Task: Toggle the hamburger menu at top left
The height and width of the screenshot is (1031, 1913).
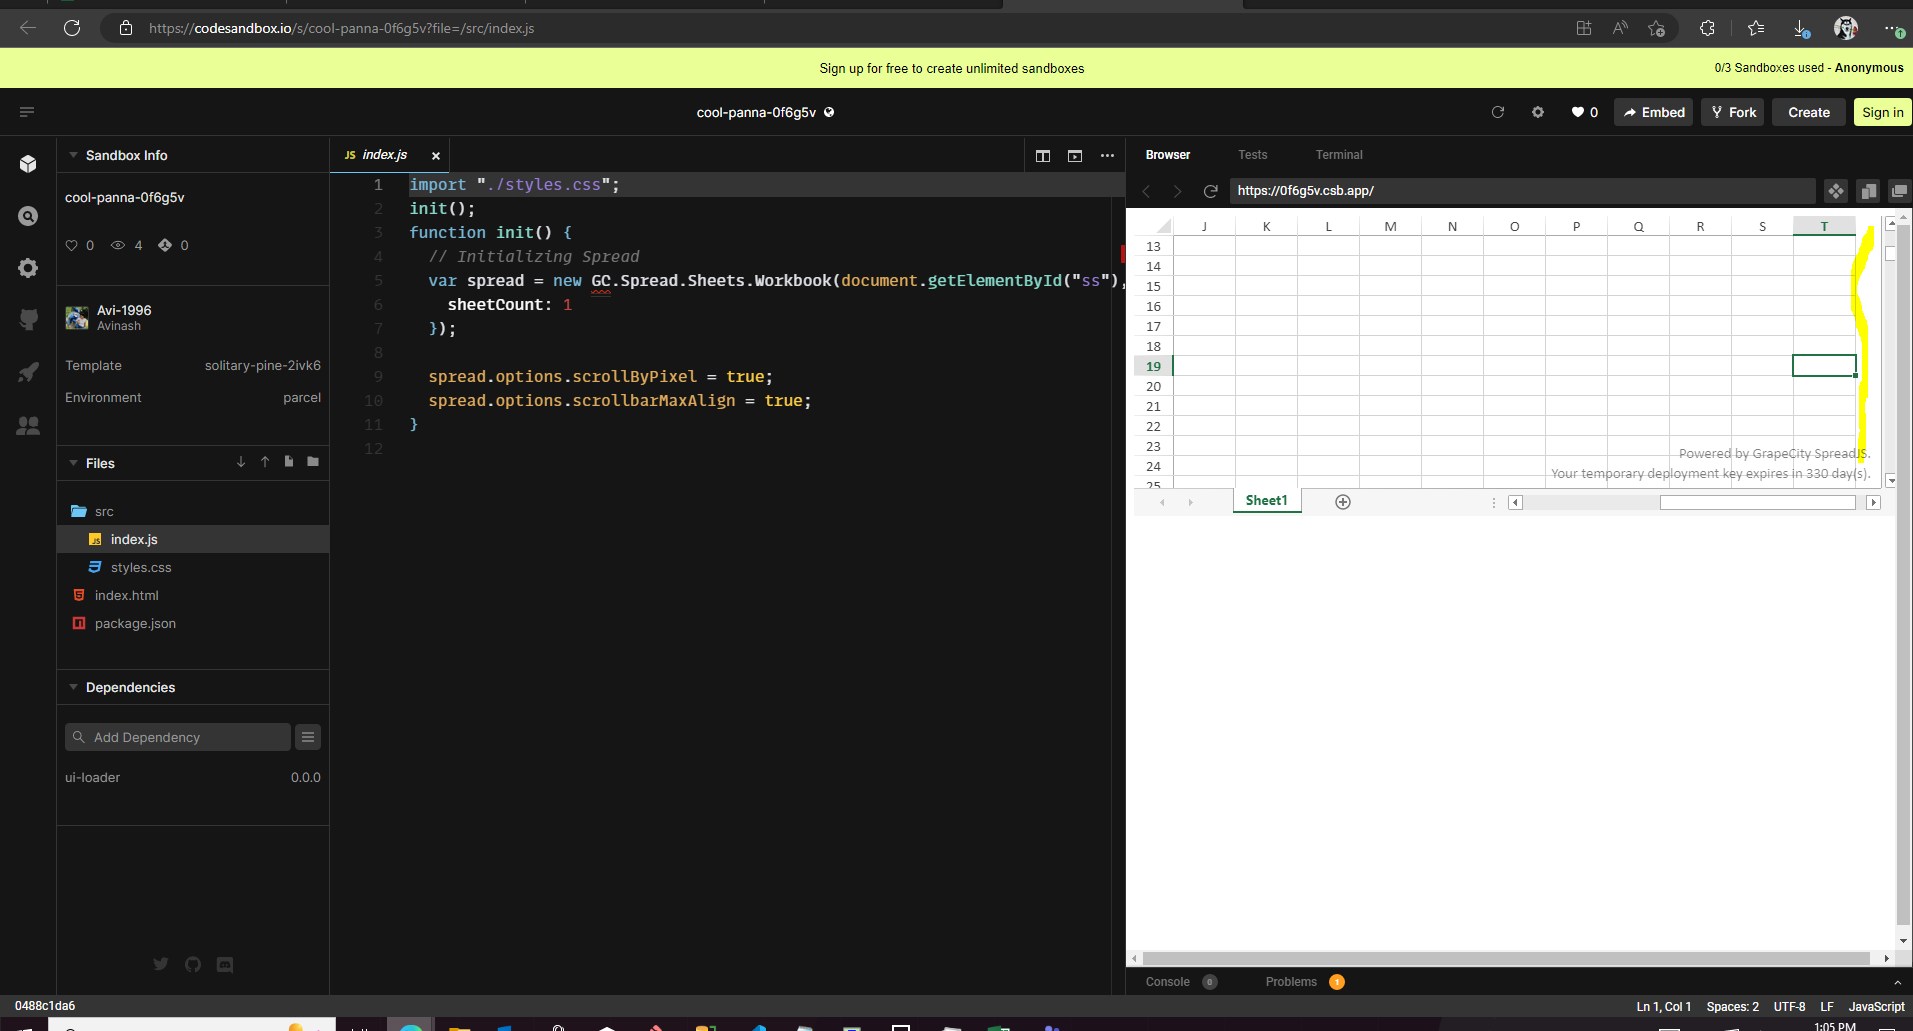Action: point(27,112)
